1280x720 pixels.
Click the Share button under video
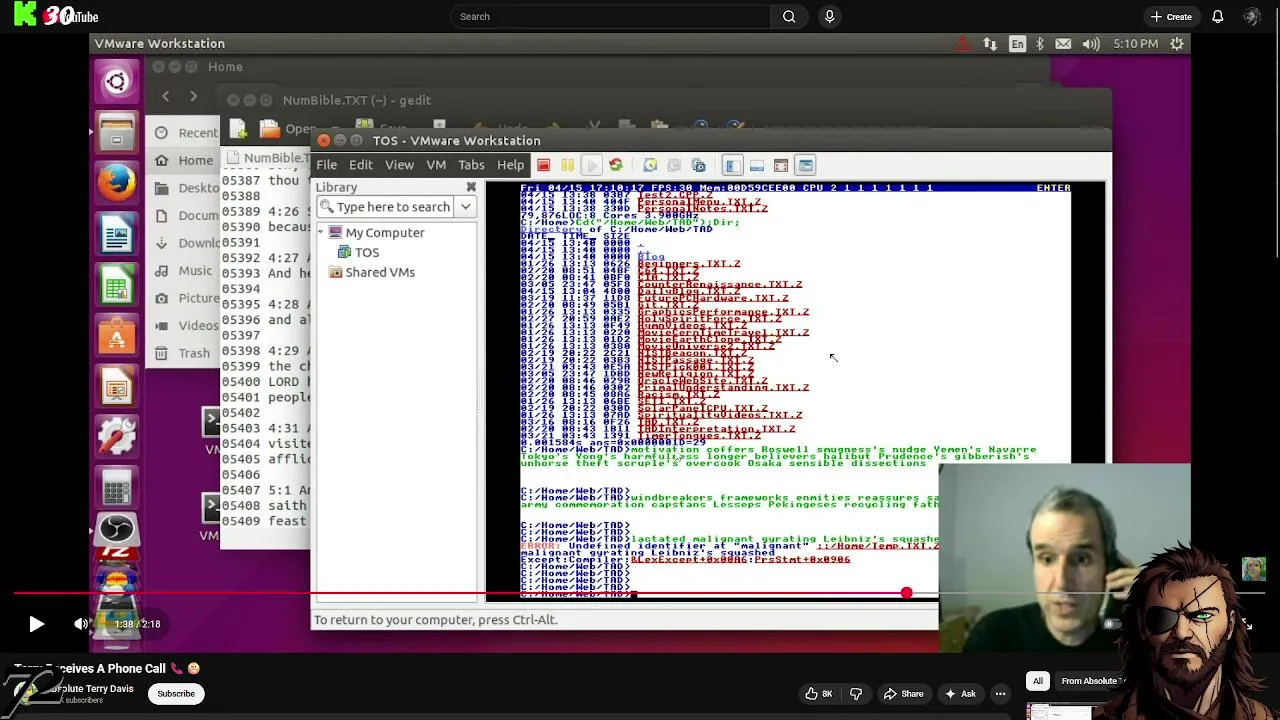[x=903, y=694]
